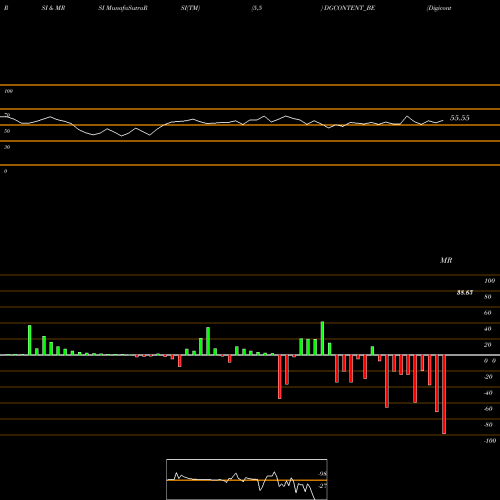The image size is (500, 500).
Task: Click the tallest green bar in the MR chart
Action: [x=322, y=338]
